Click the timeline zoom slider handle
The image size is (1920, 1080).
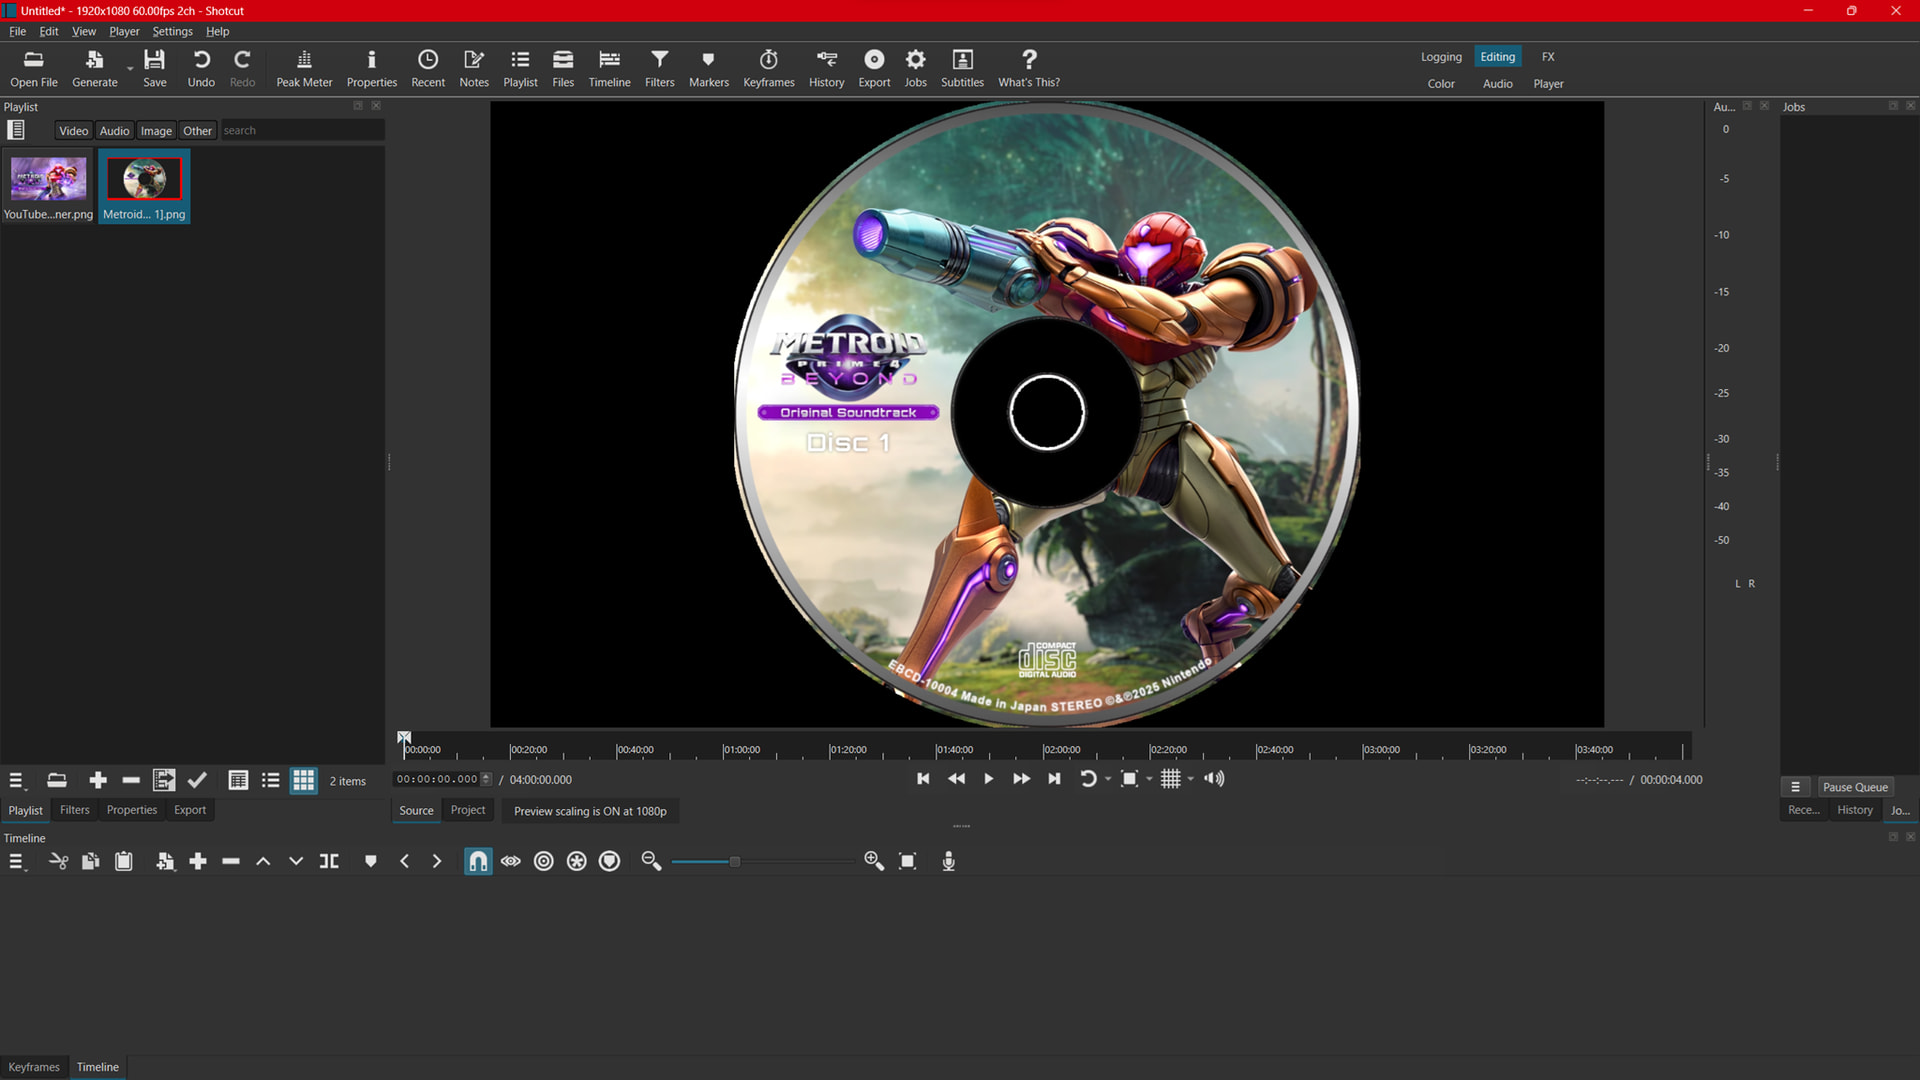(x=735, y=861)
